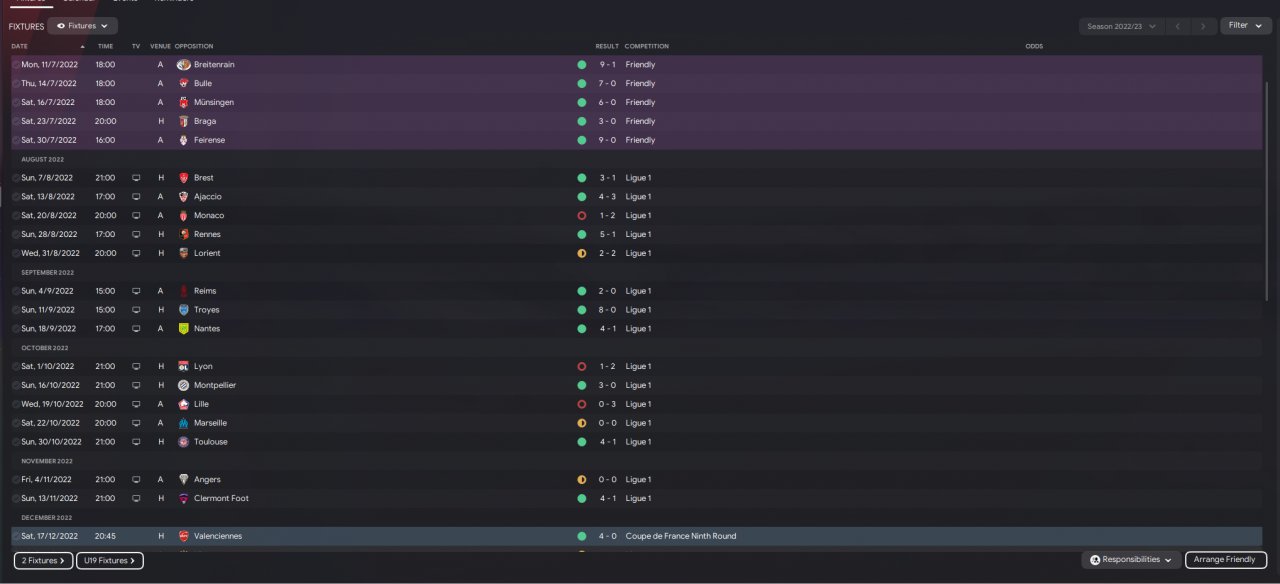Click the Nantes yellow crest icon
The width and height of the screenshot is (1280, 584).
click(183, 329)
